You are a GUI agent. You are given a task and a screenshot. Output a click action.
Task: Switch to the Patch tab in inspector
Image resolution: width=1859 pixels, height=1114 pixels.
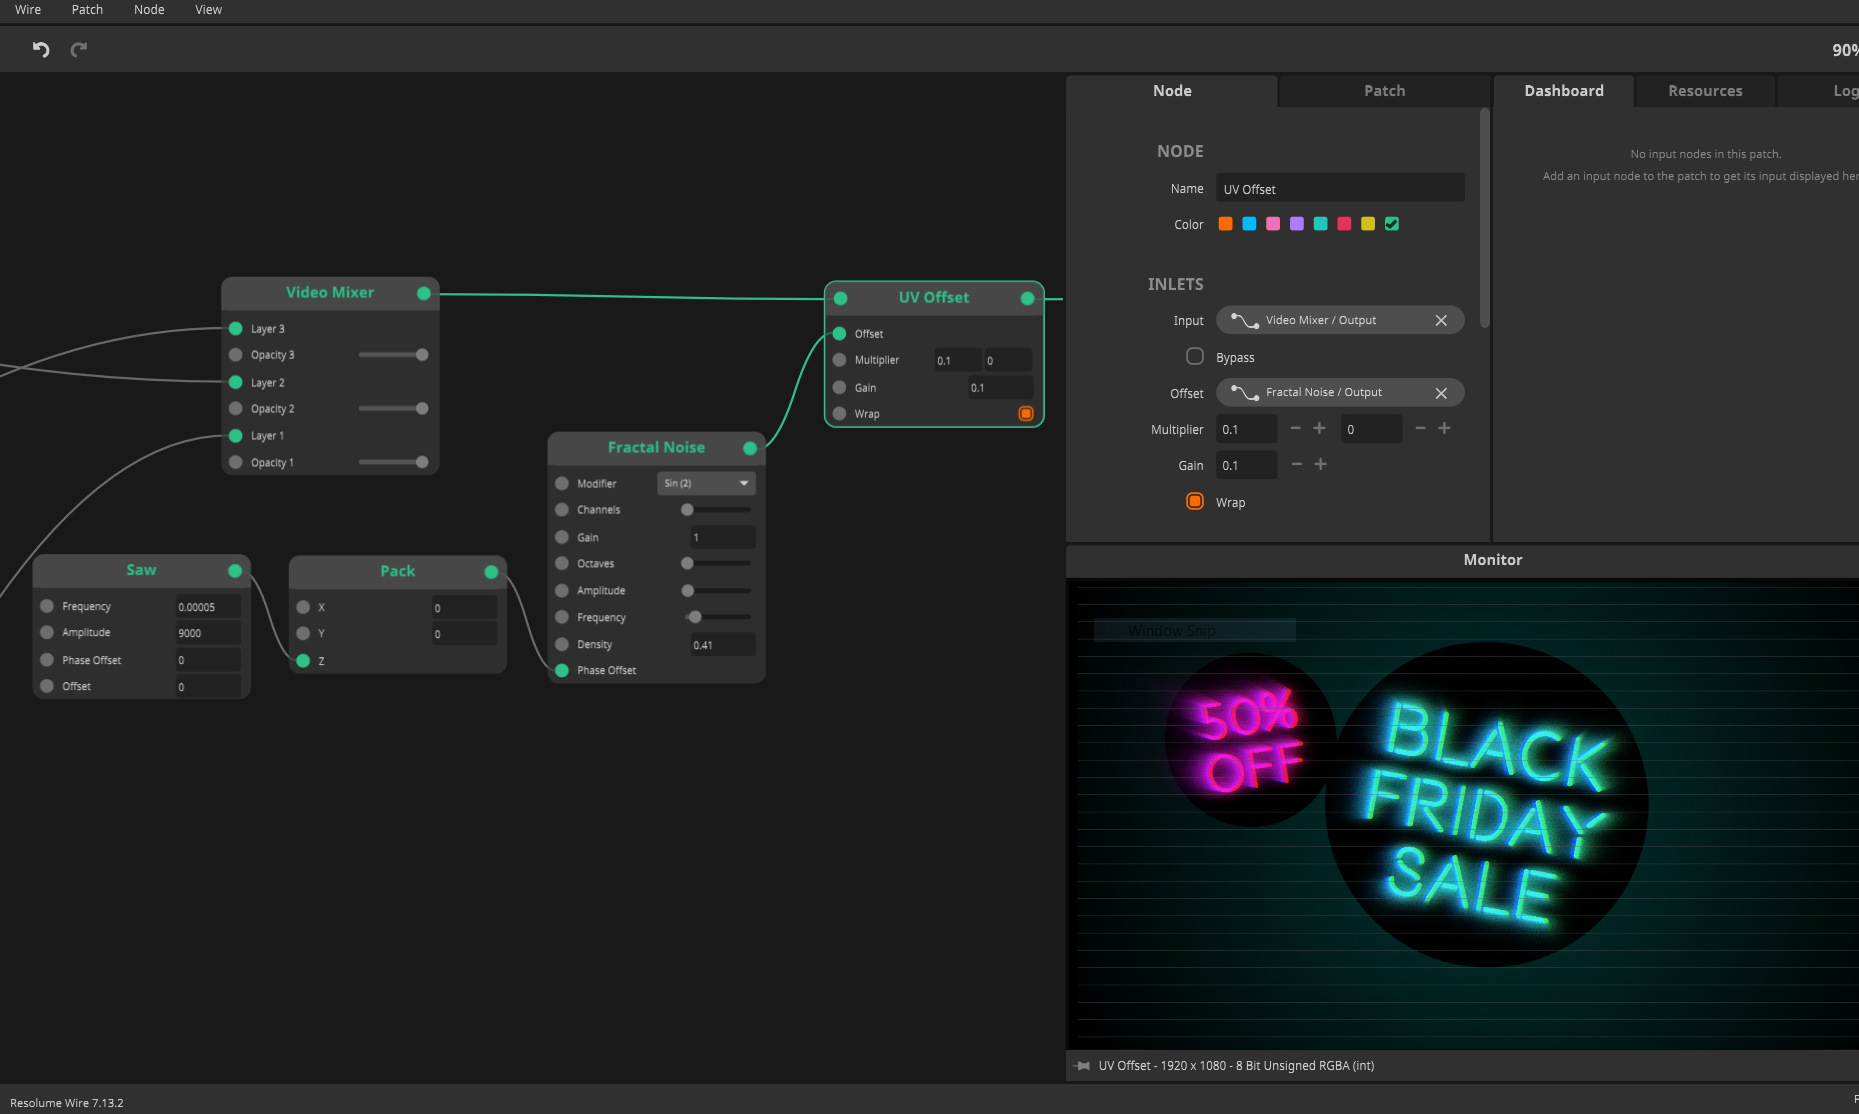(1384, 91)
